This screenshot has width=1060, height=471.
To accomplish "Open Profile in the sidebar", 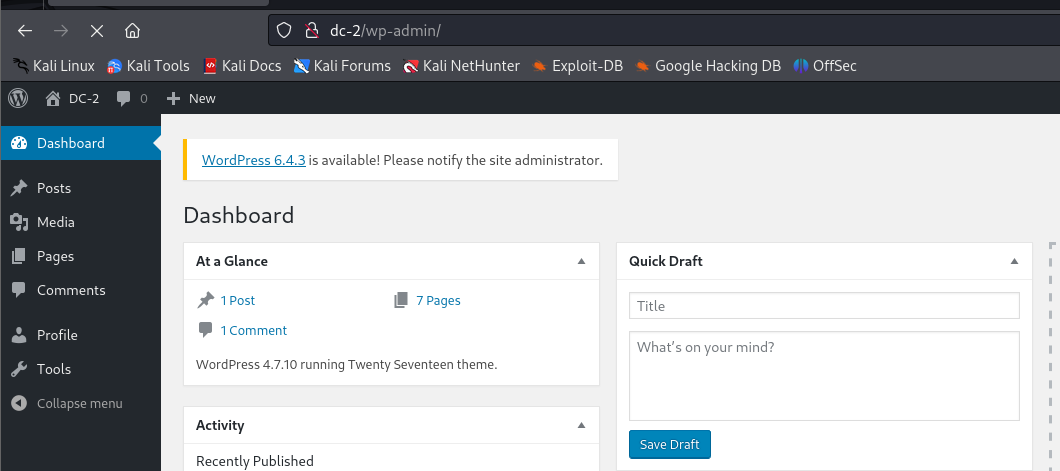I will pyautogui.click(x=80, y=335).
